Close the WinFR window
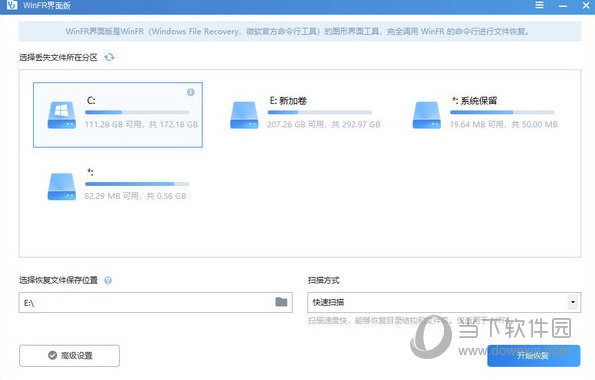 [x=586, y=5]
